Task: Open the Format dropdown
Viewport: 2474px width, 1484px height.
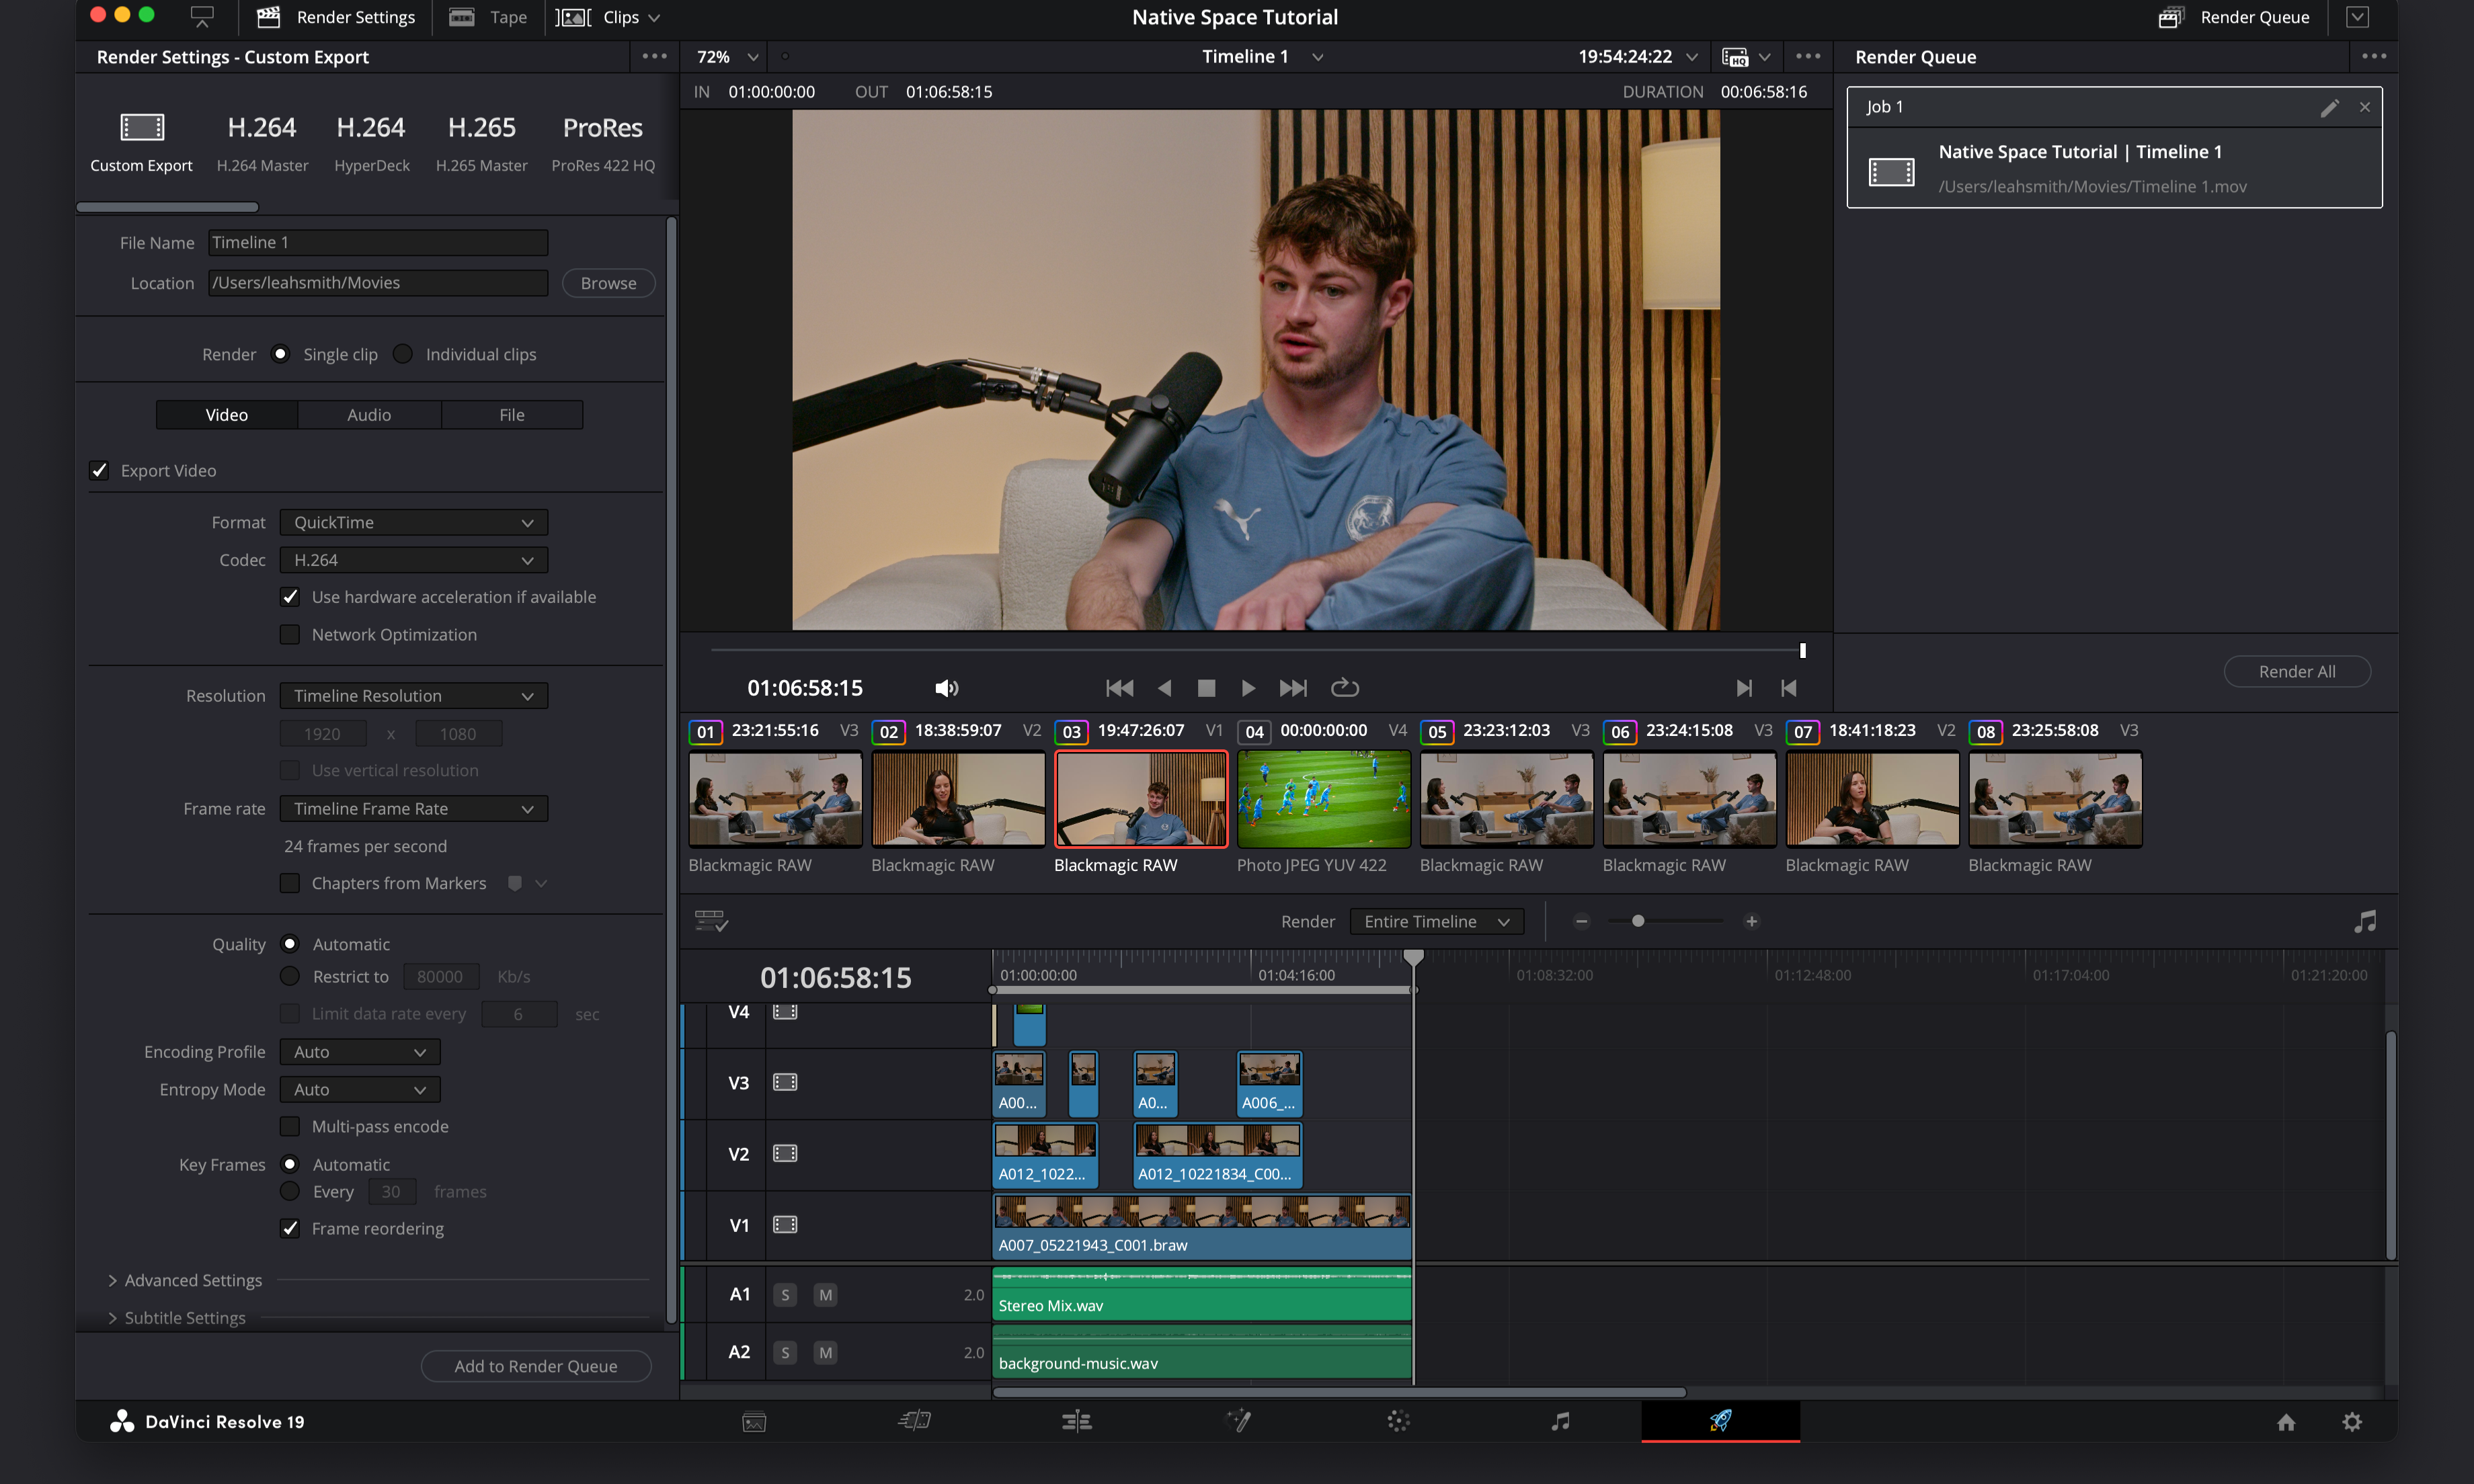Action: click(414, 522)
